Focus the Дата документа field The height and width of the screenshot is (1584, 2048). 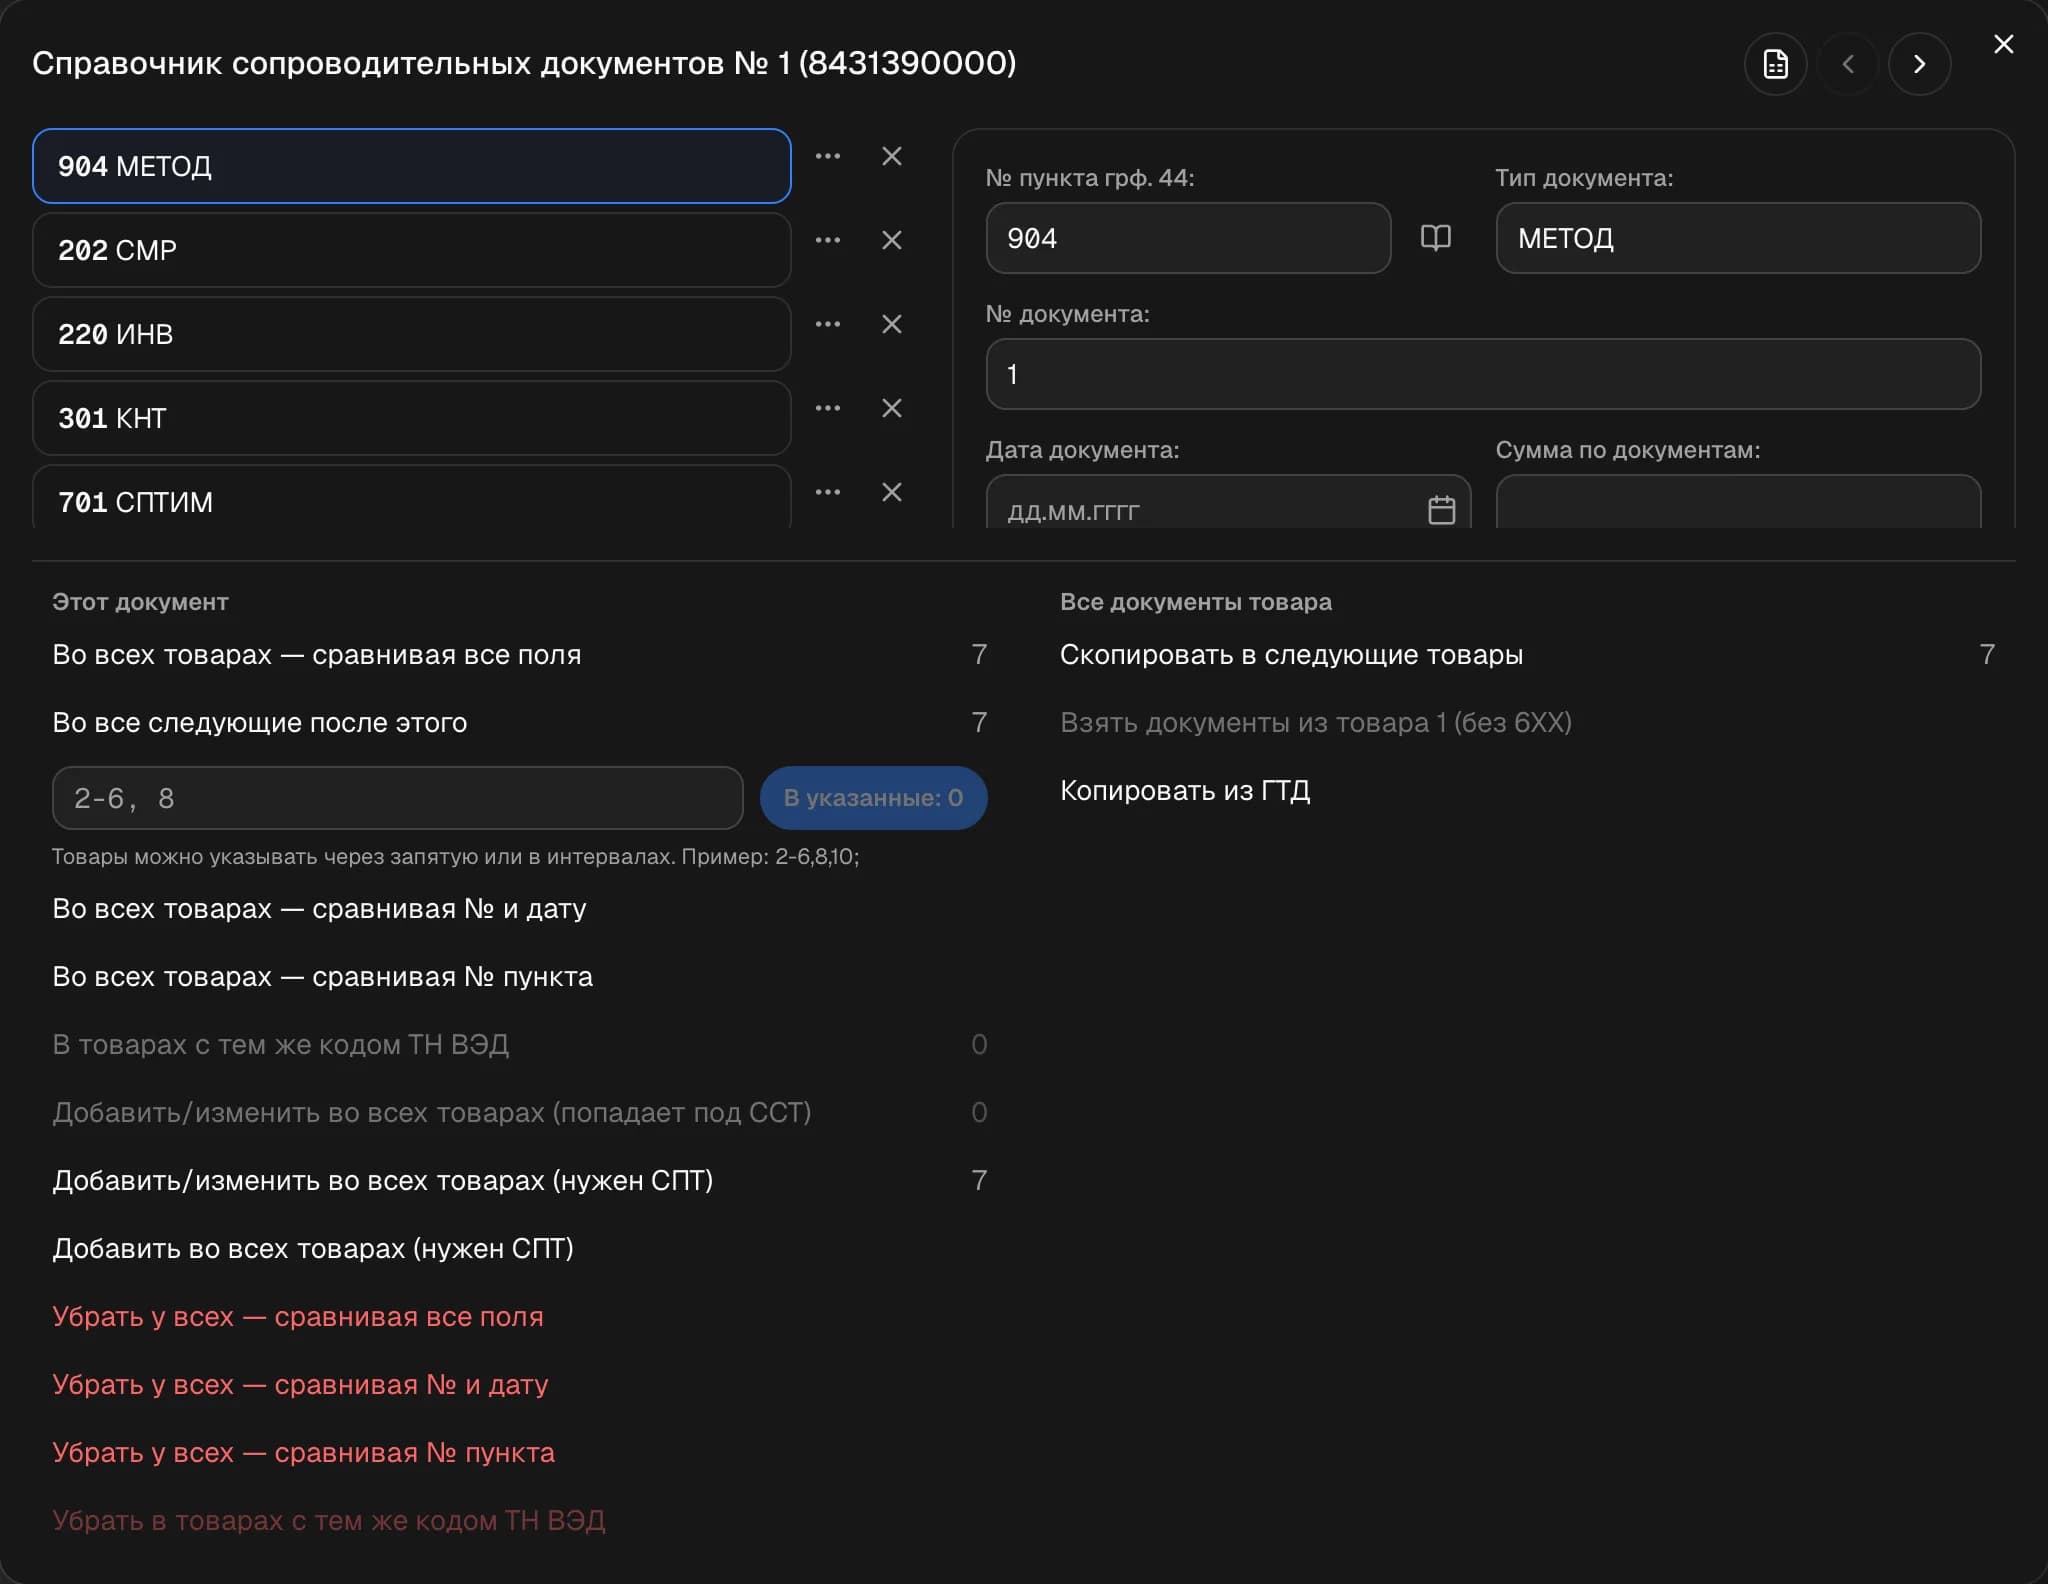[x=1228, y=502]
